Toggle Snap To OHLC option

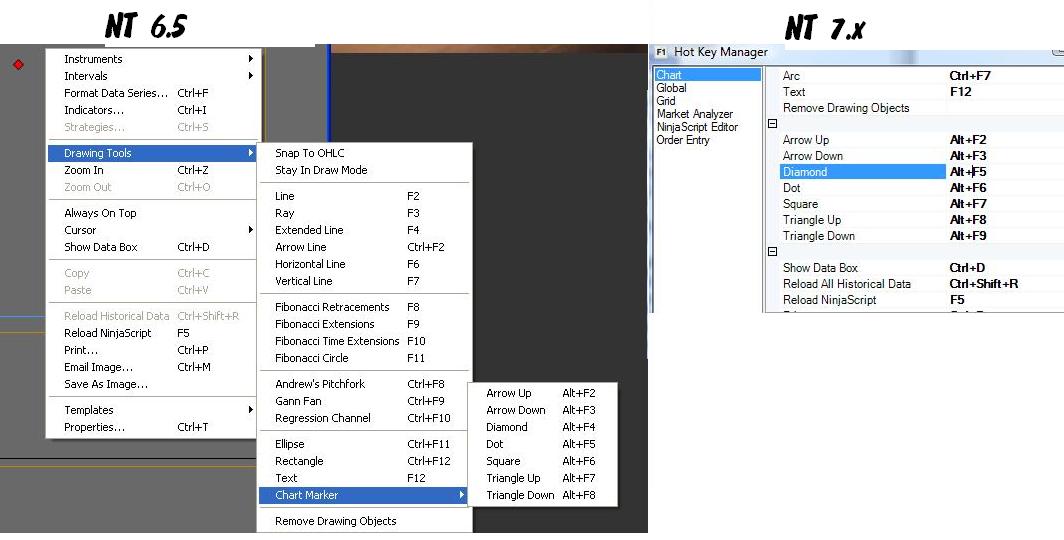point(365,153)
